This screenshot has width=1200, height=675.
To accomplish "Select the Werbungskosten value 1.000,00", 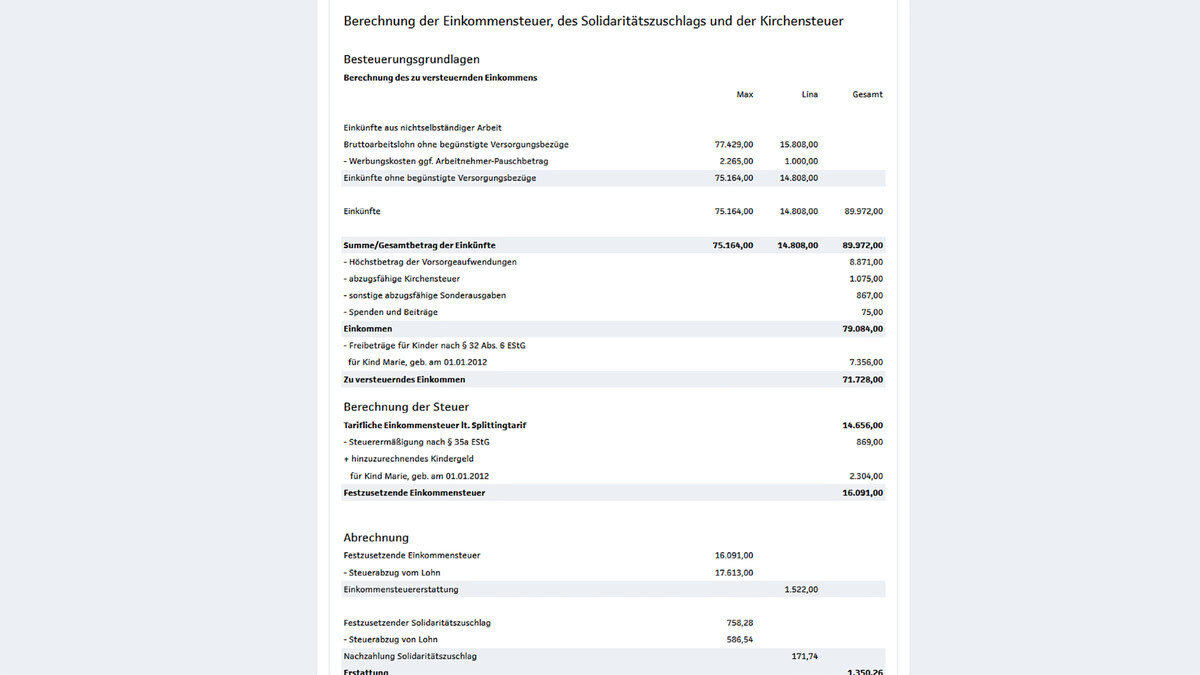I will tap(801, 161).
